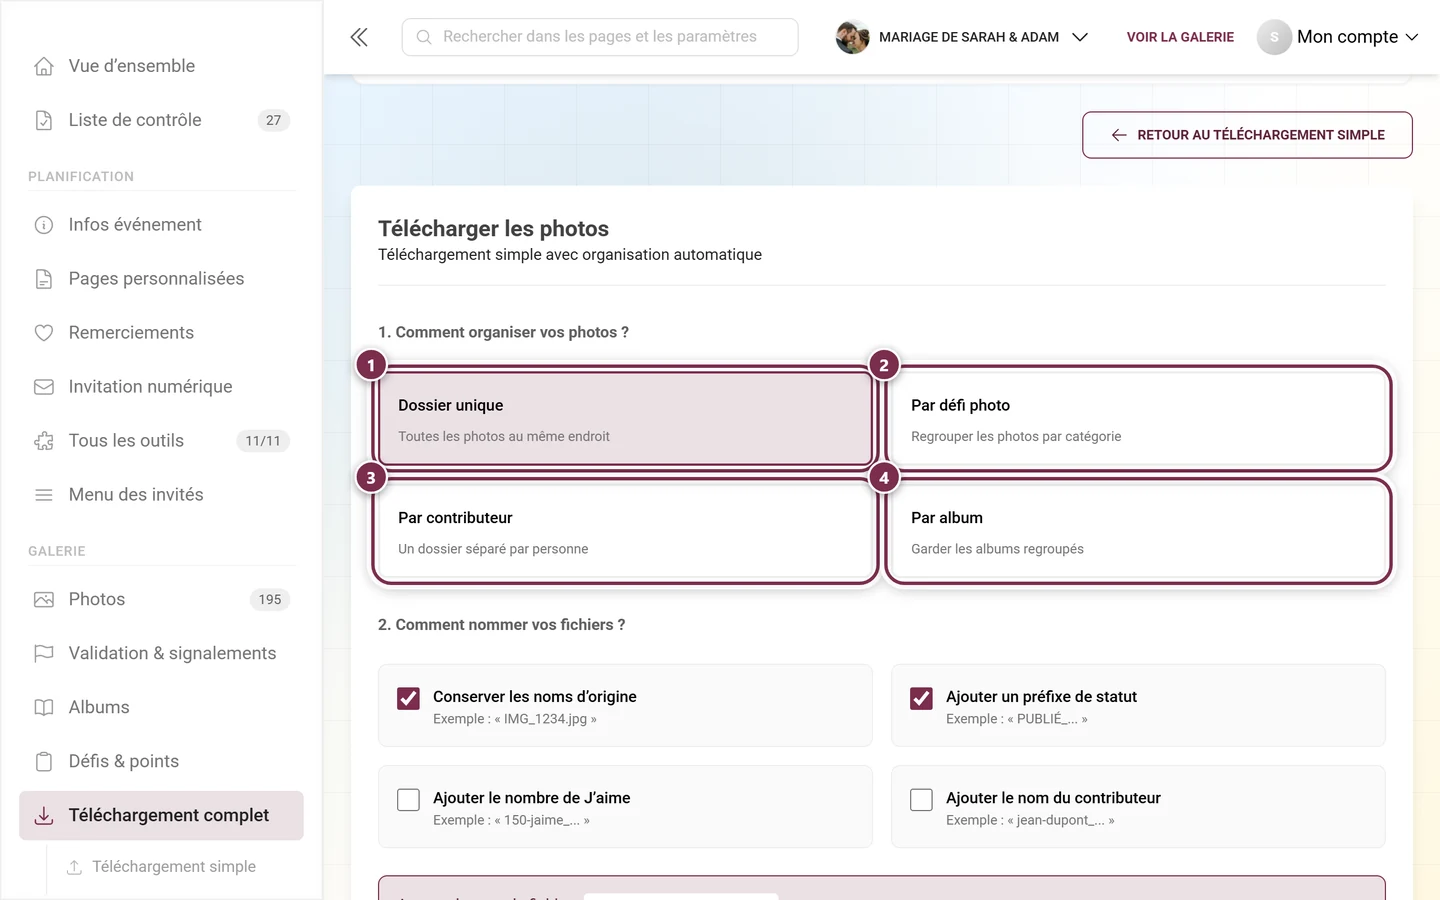This screenshot has width=1440, height=900.
Task: Uncheck Ajouter un préfixe de statut
Action: [x=921, y=698]
